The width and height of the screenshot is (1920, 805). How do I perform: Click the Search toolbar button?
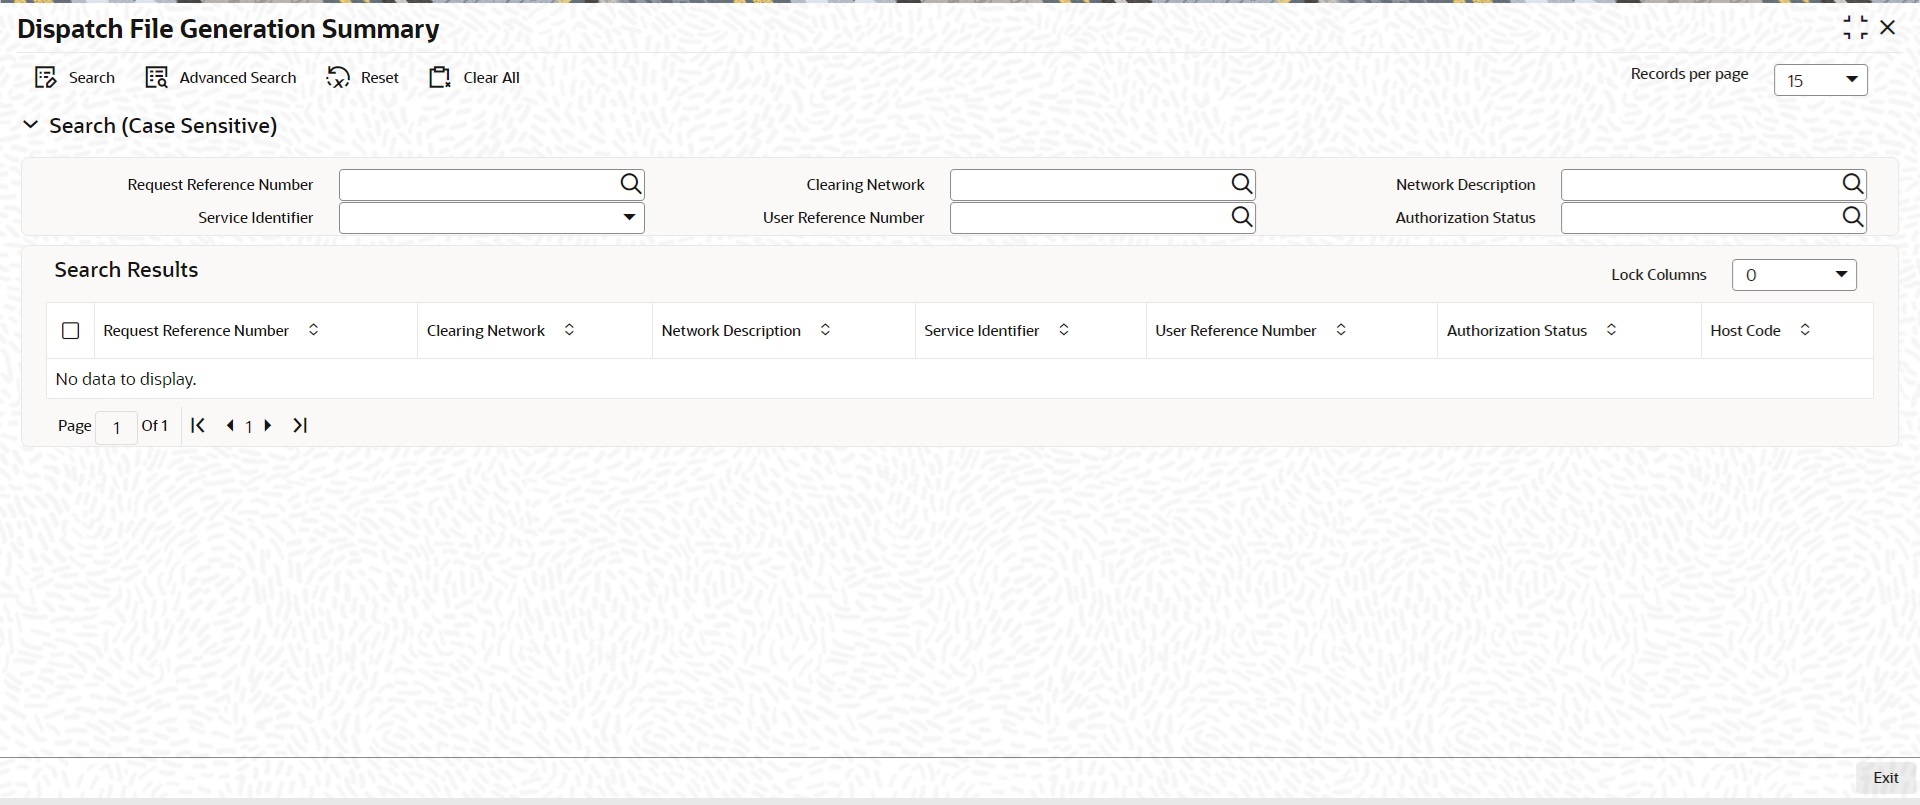coord(75,78)
